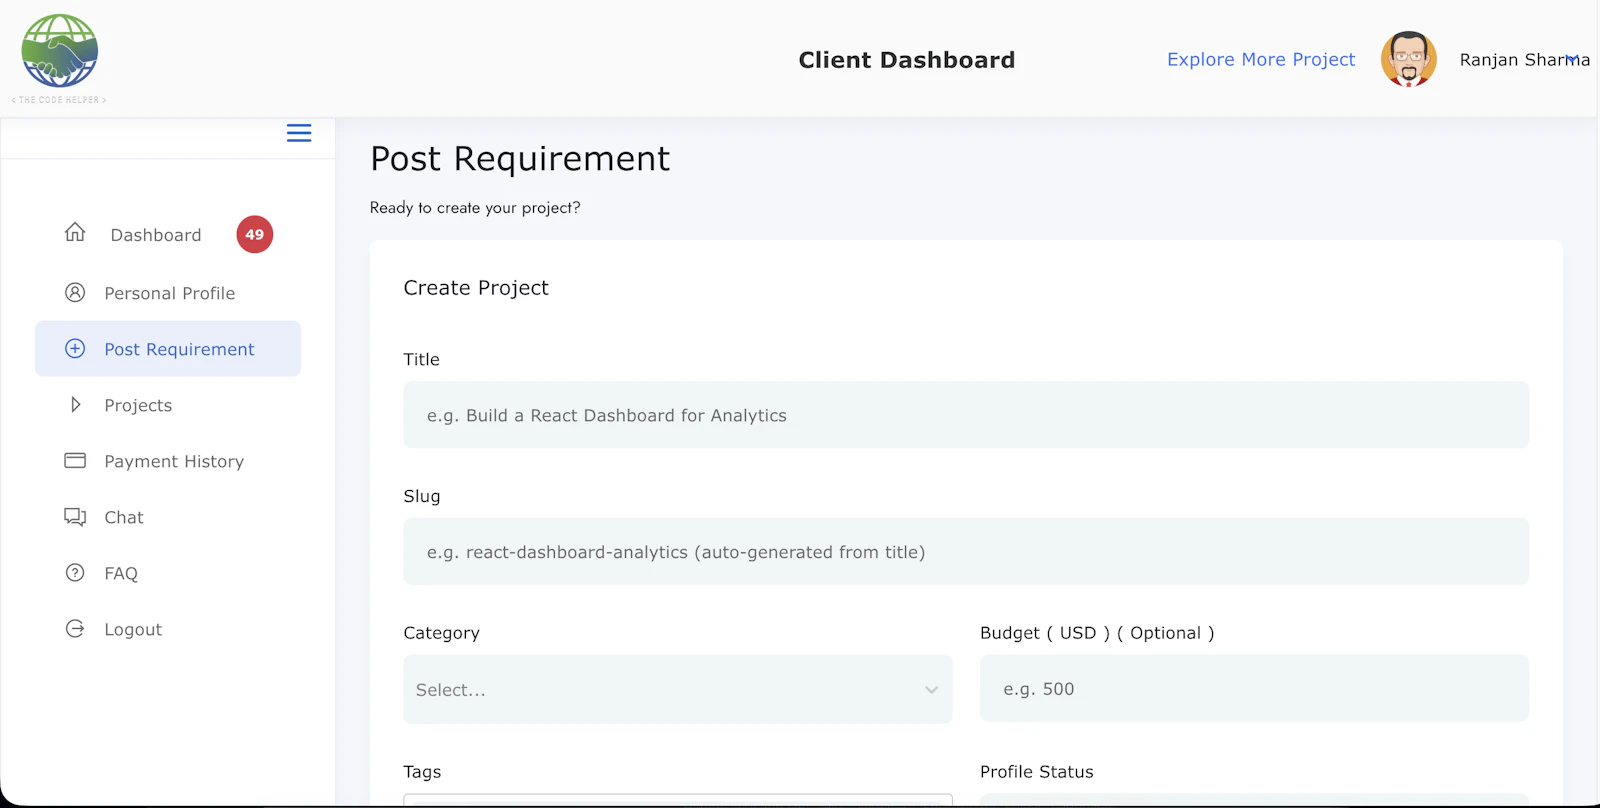Click the Chat speech-bubble icon
This screenshot has width=1600, height=808.
75,517
